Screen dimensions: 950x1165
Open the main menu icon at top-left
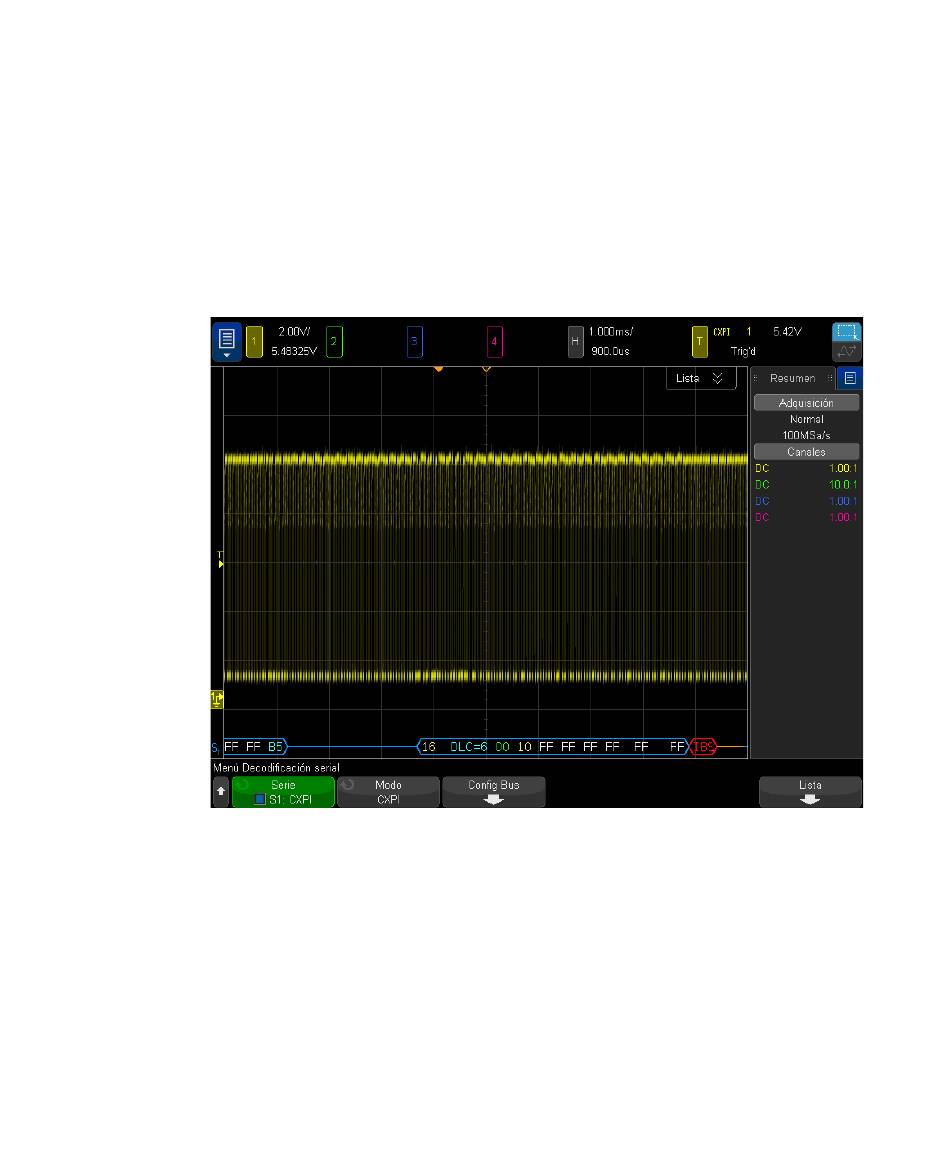227,342
